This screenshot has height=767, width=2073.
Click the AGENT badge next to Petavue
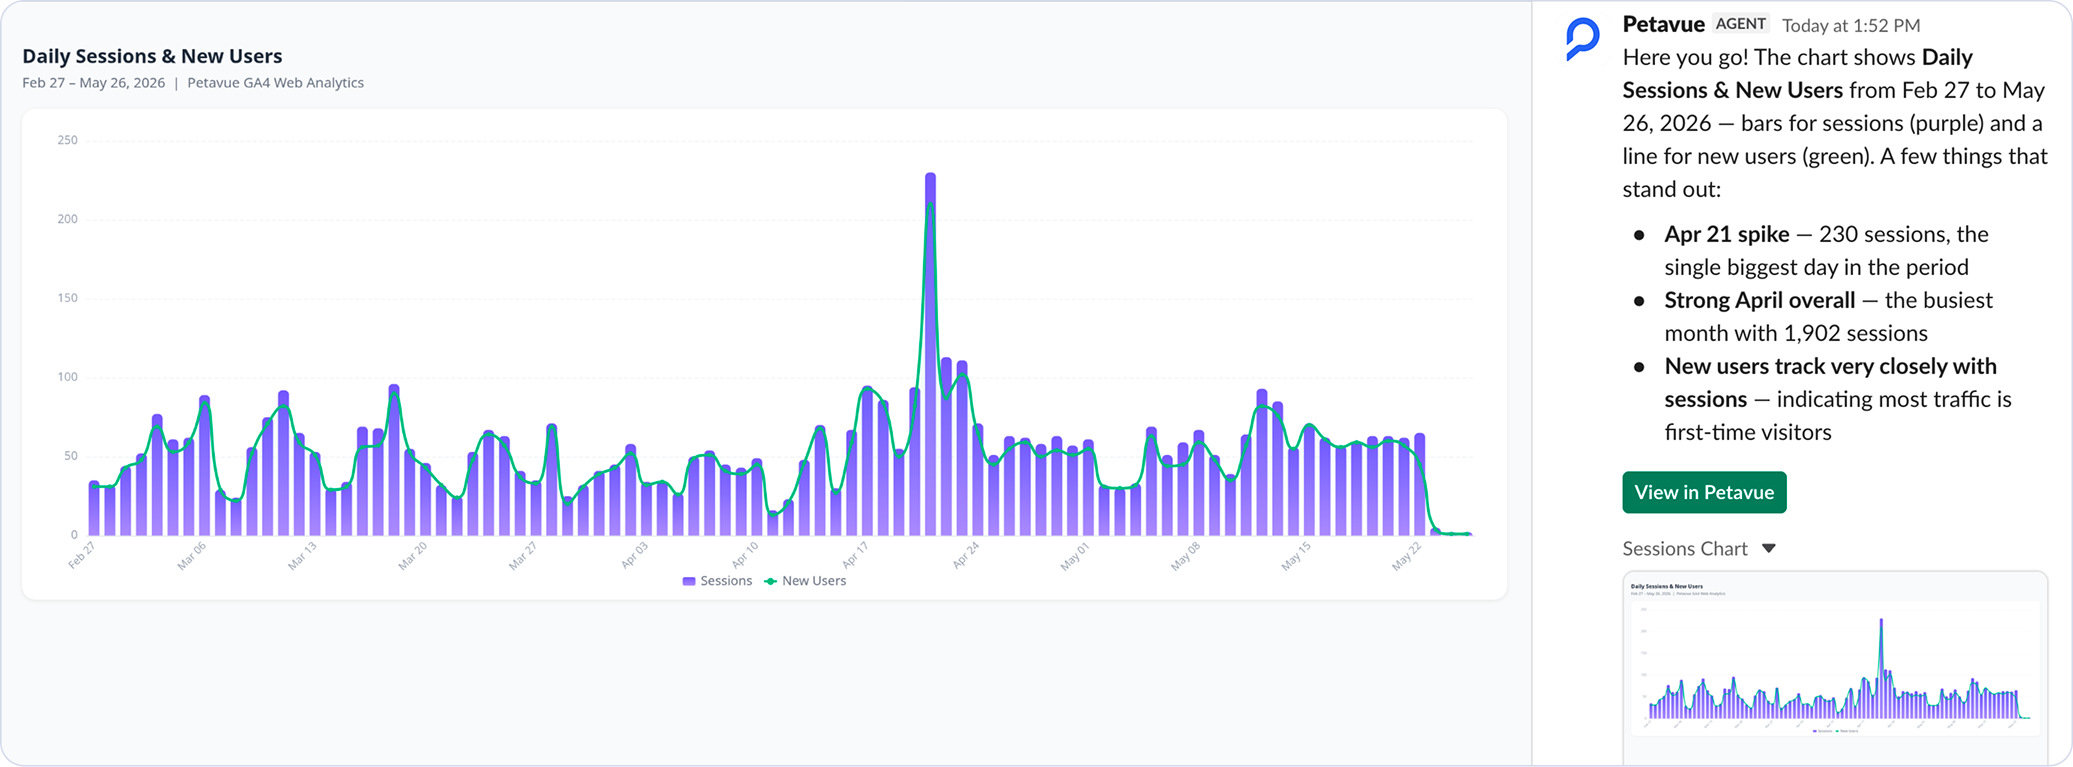[1741, 24]
